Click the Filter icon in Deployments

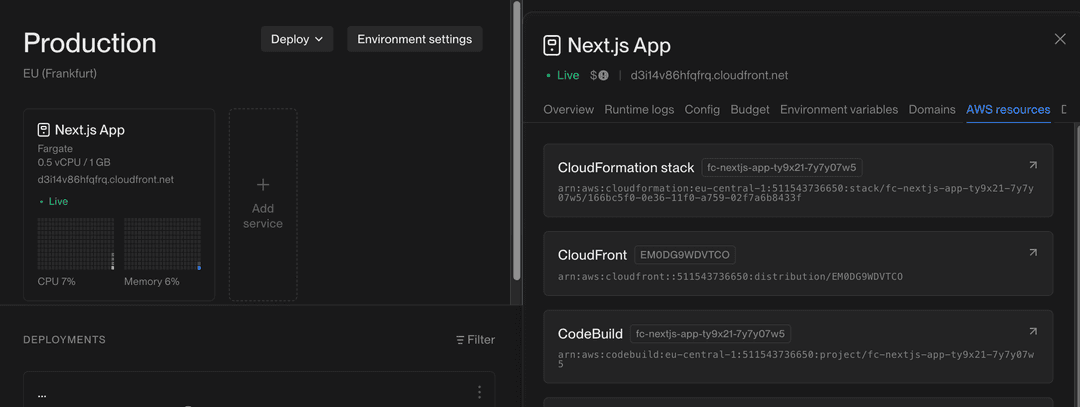[460, 340]
